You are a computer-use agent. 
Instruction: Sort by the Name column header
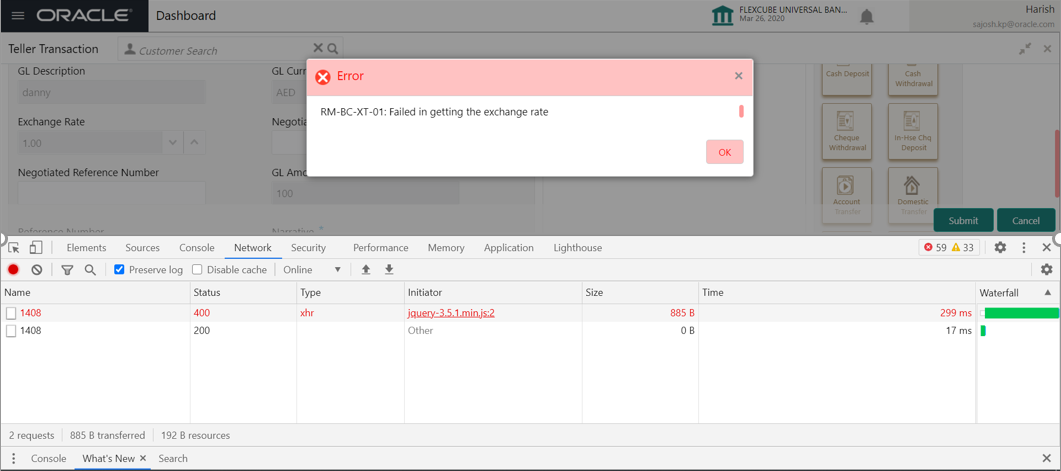(x=95, y=292)
